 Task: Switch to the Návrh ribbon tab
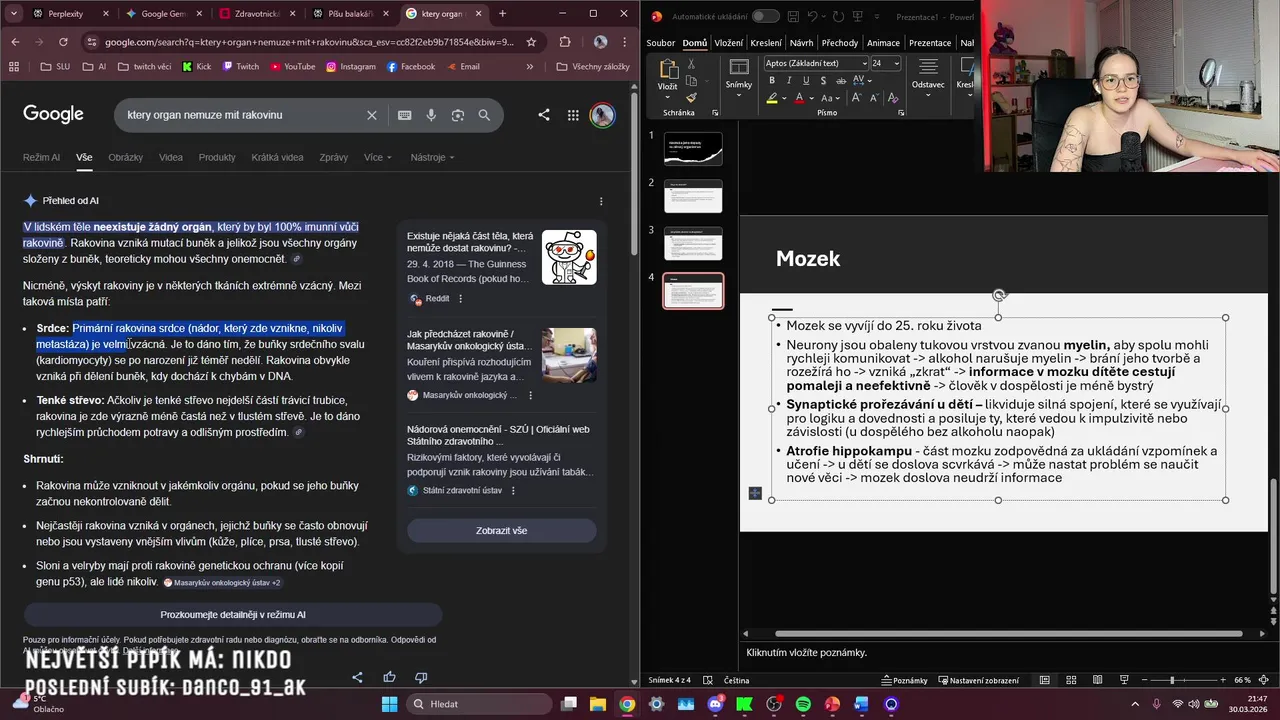(801, 43)
